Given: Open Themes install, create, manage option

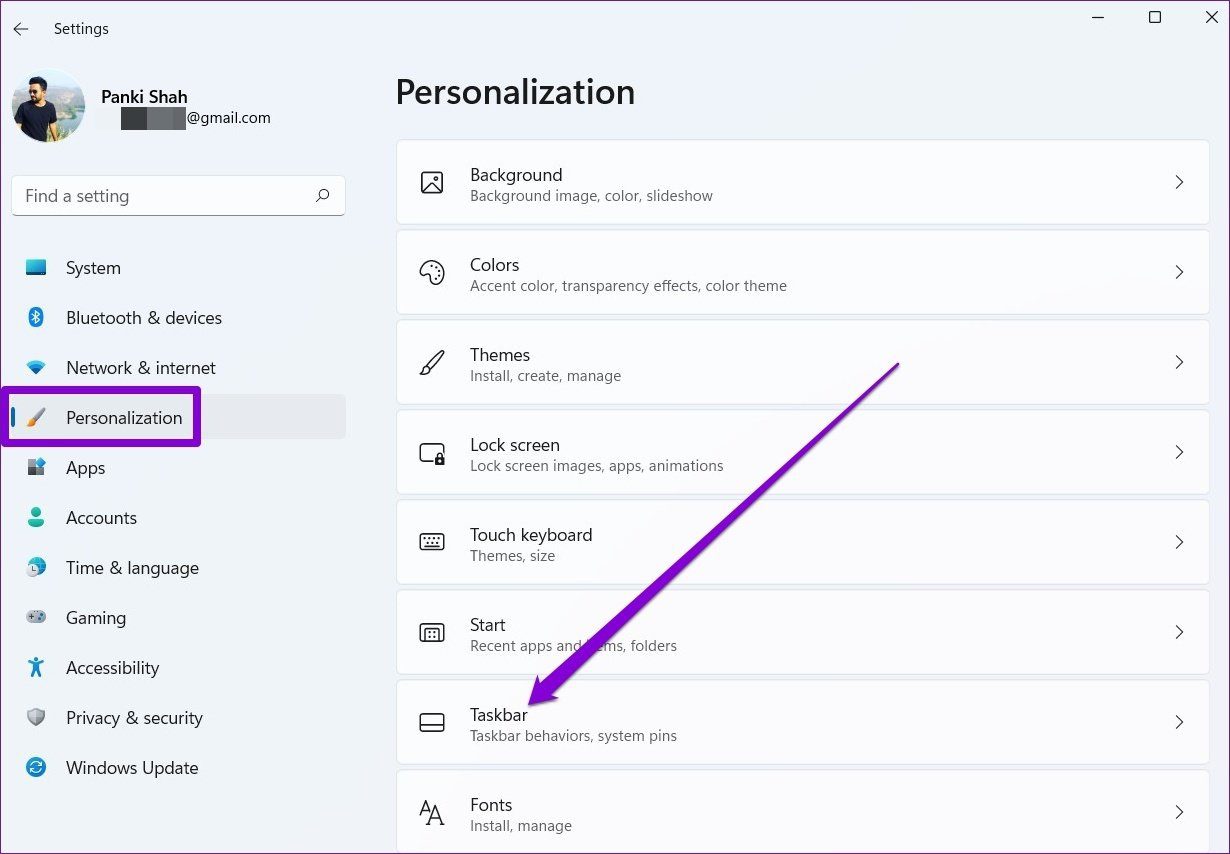Looking at the screenshot, I should click(x=803, y=362).
